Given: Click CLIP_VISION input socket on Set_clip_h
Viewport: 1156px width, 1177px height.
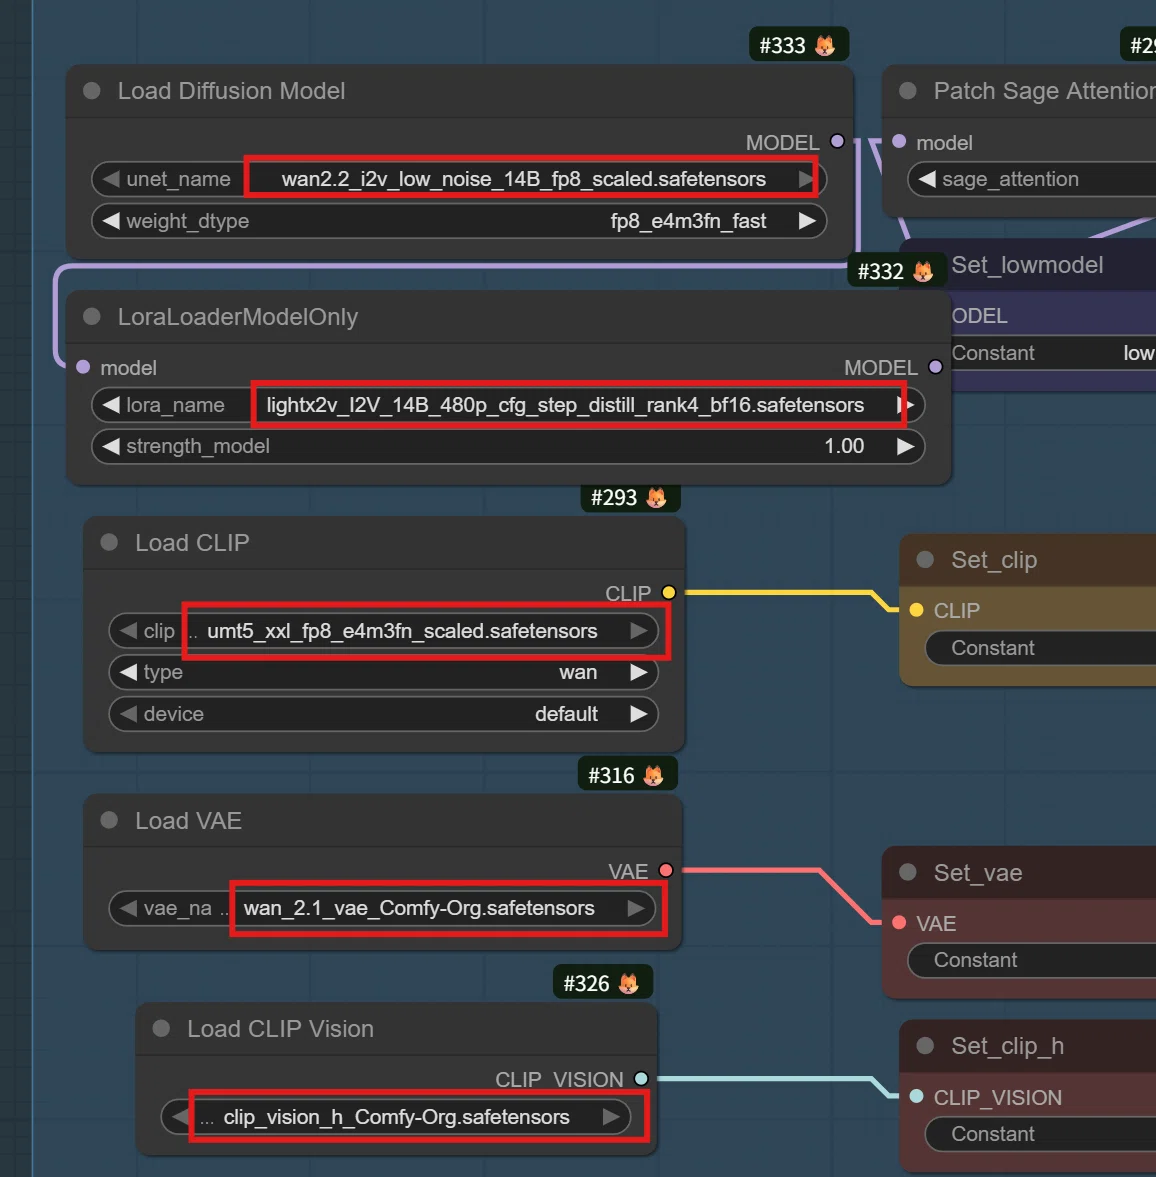Looking at the screenshot, I should [x=916, y=1096].
